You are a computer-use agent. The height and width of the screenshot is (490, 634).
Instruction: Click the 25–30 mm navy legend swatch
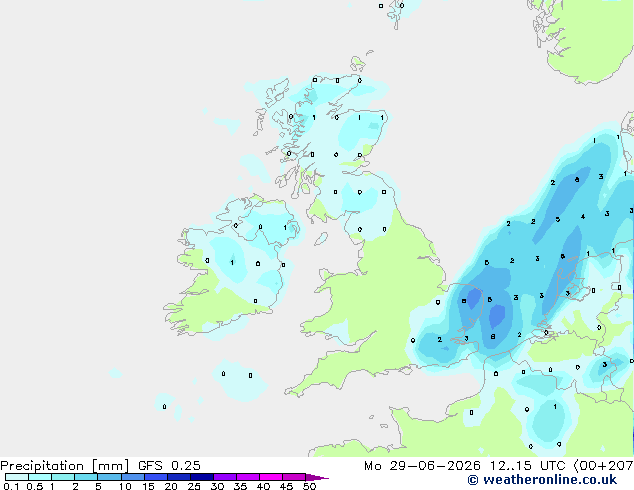pyautogui.click(x=201, y=477)
